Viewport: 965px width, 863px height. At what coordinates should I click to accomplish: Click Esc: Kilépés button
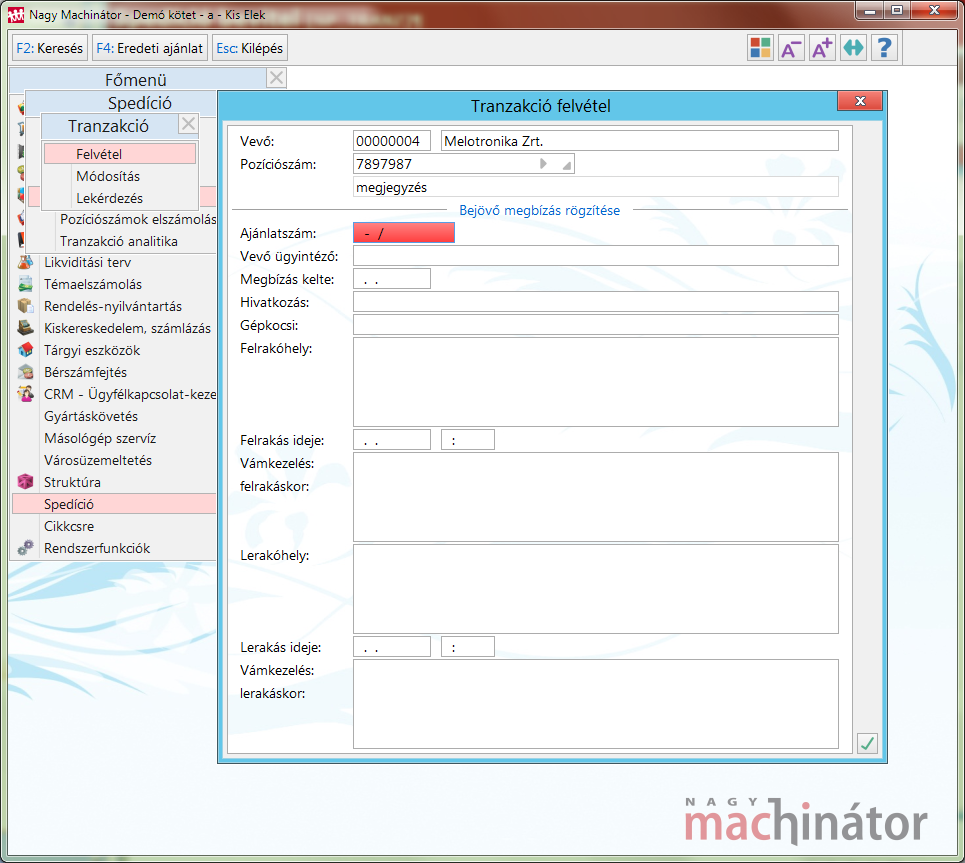249,48
